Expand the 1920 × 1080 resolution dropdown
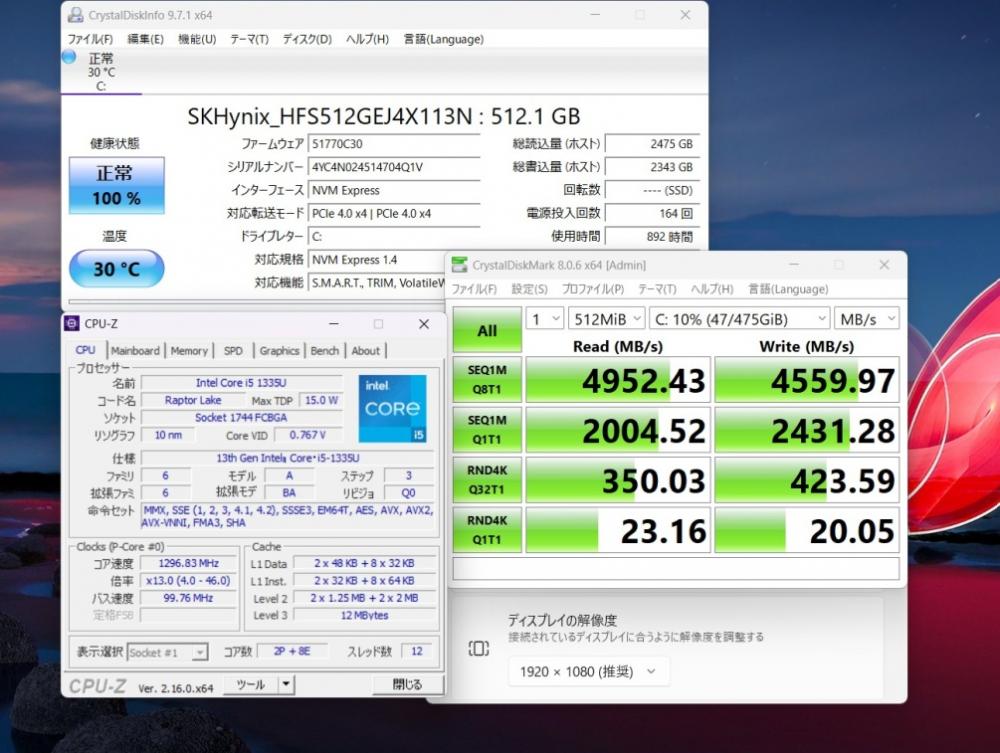1000x753 pixels. pos(588,672)
